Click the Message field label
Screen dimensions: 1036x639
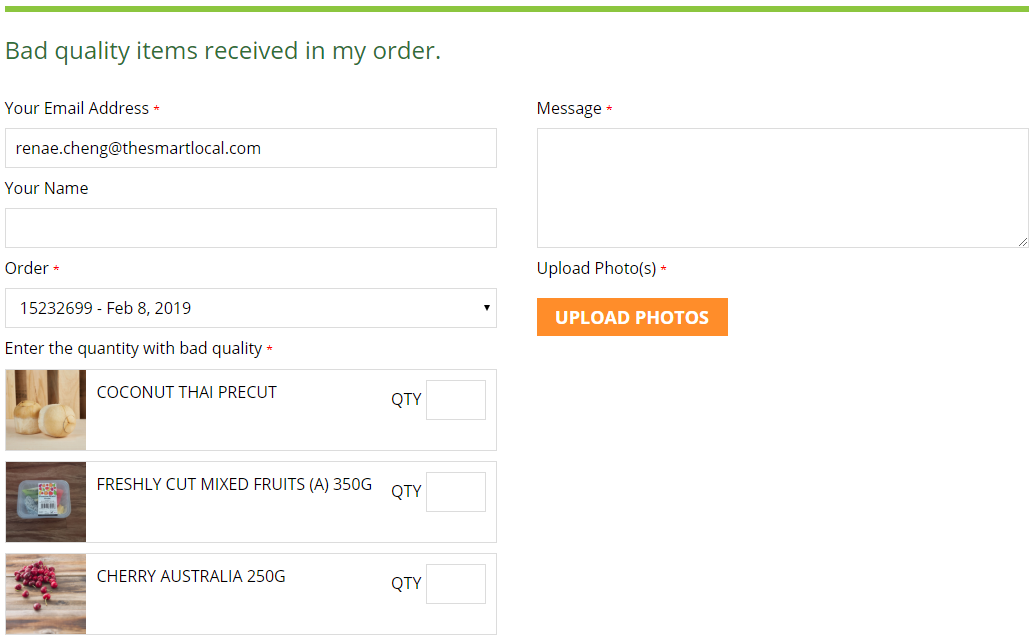click(x=569, y=108)
